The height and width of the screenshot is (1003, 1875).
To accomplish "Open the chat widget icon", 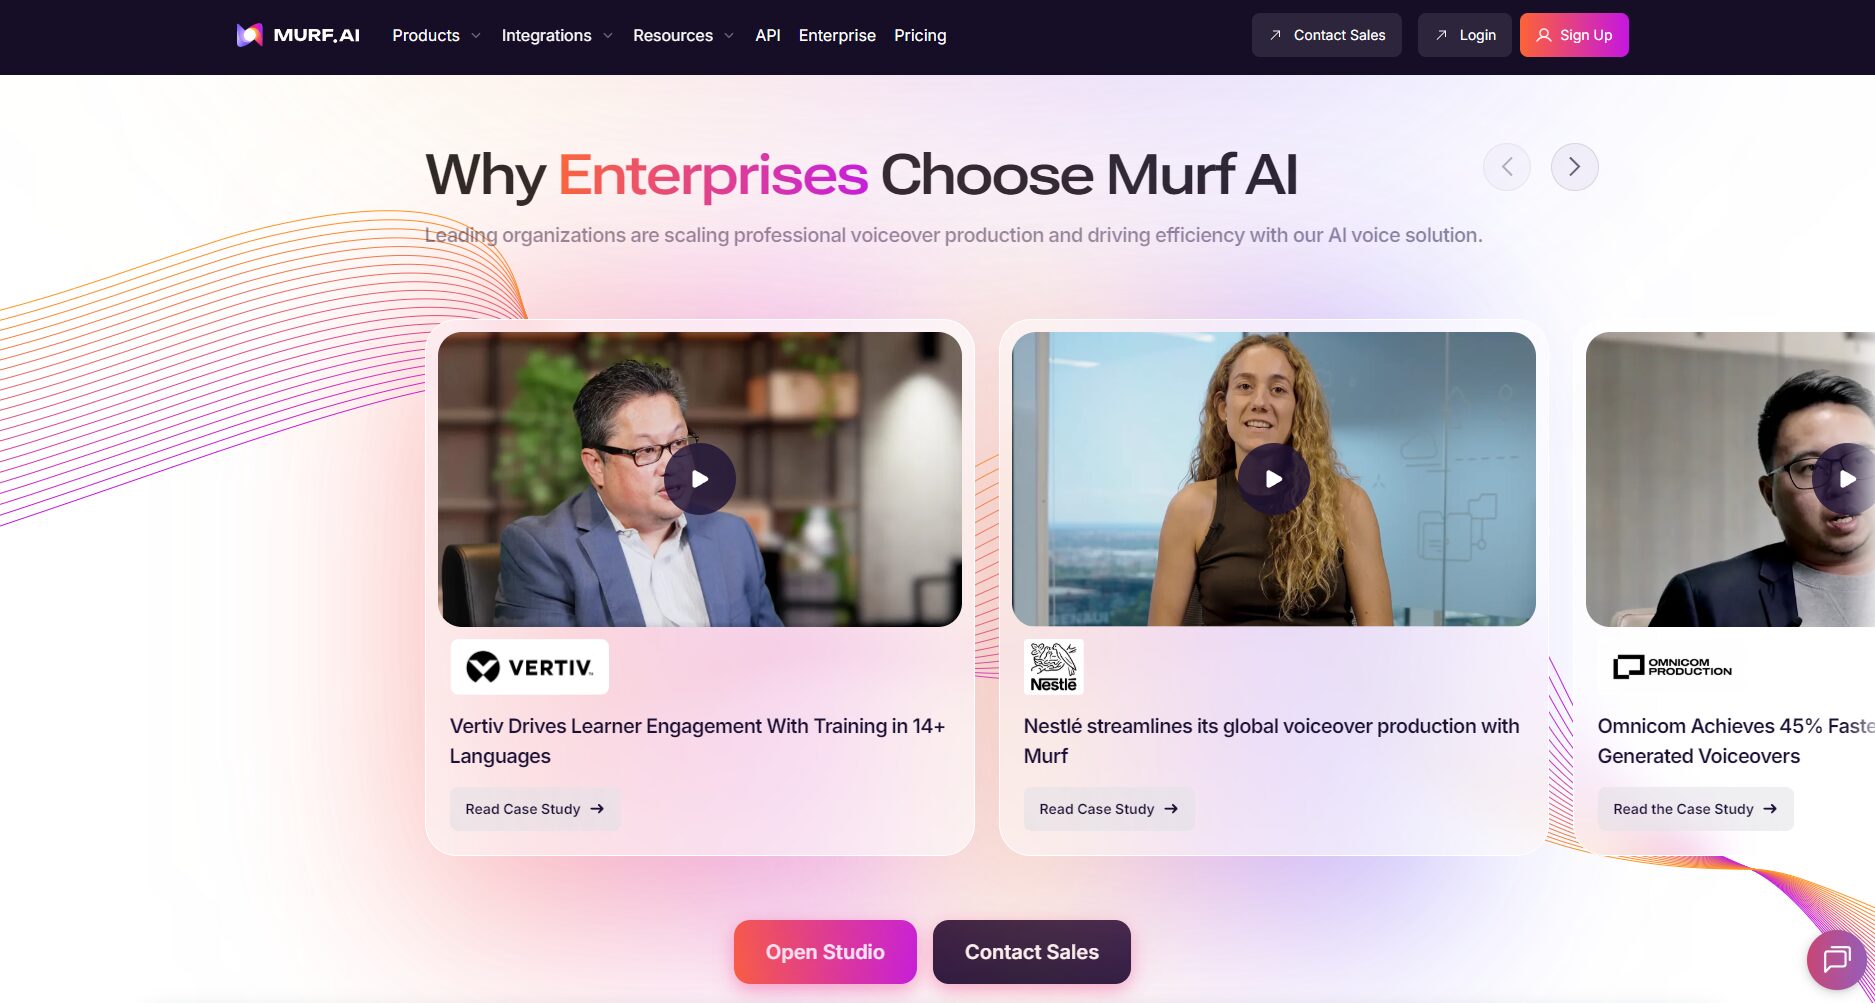I will pyautogui.click(x=1836, y=960).
